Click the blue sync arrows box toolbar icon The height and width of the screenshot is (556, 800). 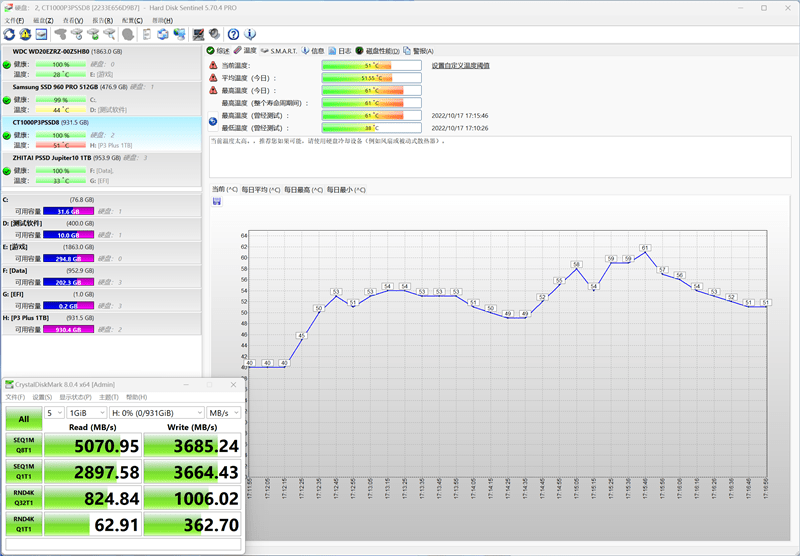point(163,34)
